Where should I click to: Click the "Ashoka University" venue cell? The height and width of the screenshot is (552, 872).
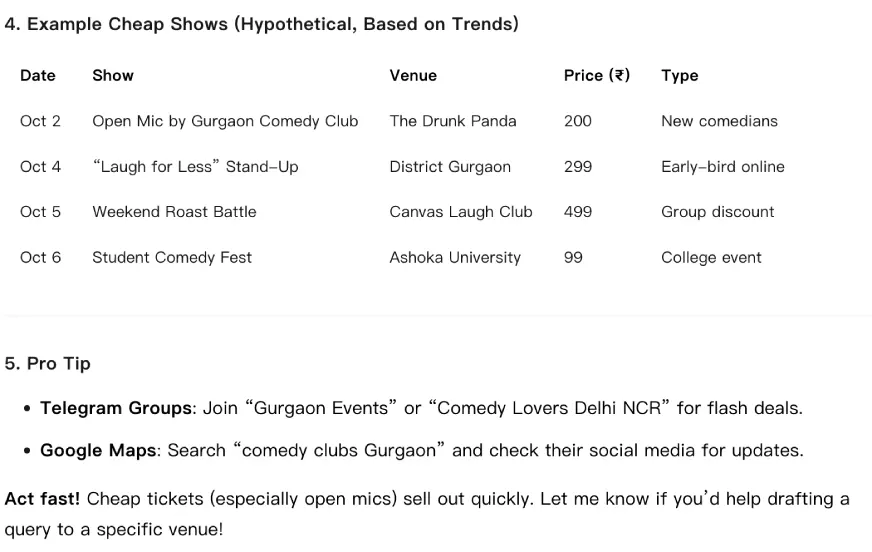pyautogui.click(x=455, y=257)
